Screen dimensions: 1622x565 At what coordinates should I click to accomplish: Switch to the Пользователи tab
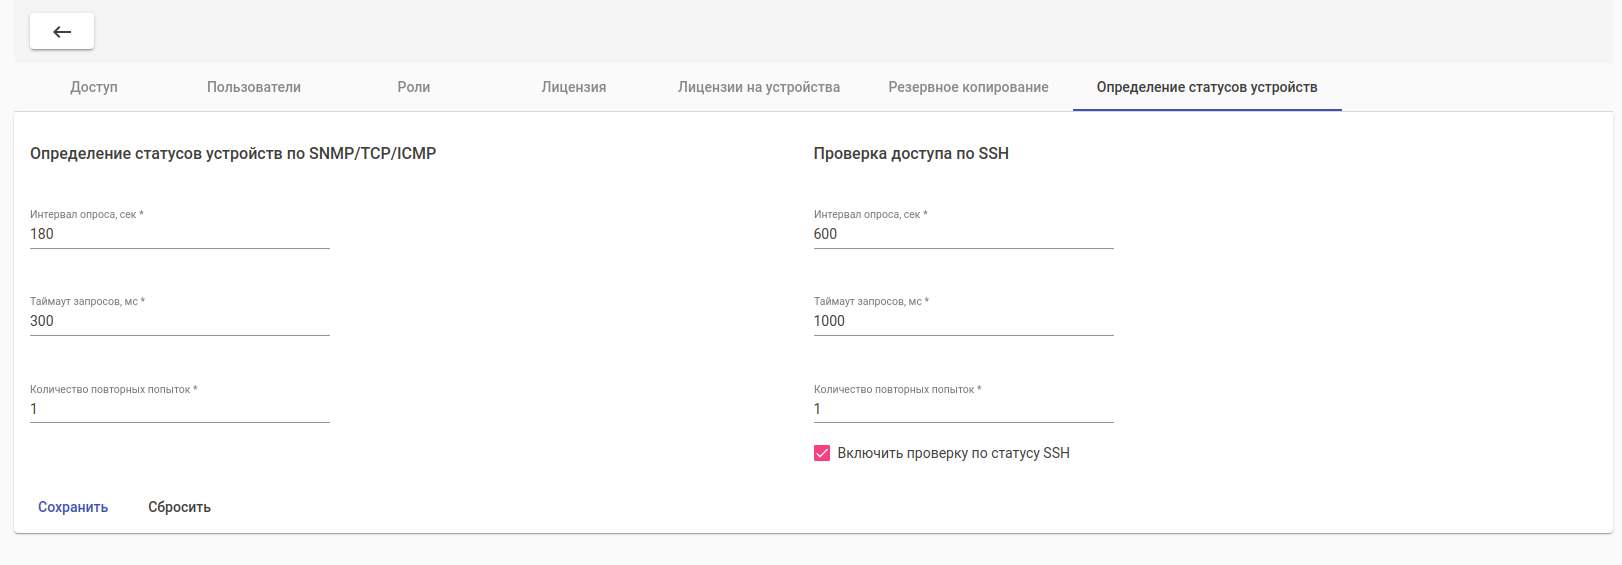[x=254, y=87]
